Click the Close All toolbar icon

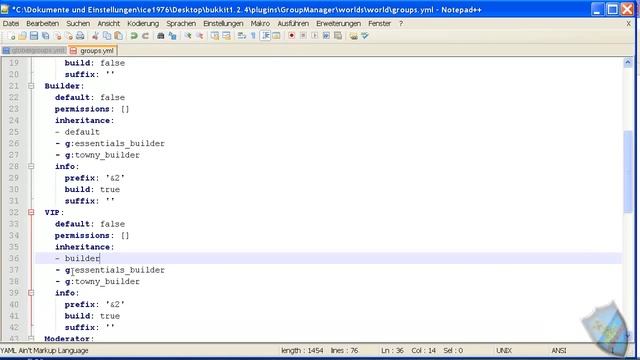69,36
